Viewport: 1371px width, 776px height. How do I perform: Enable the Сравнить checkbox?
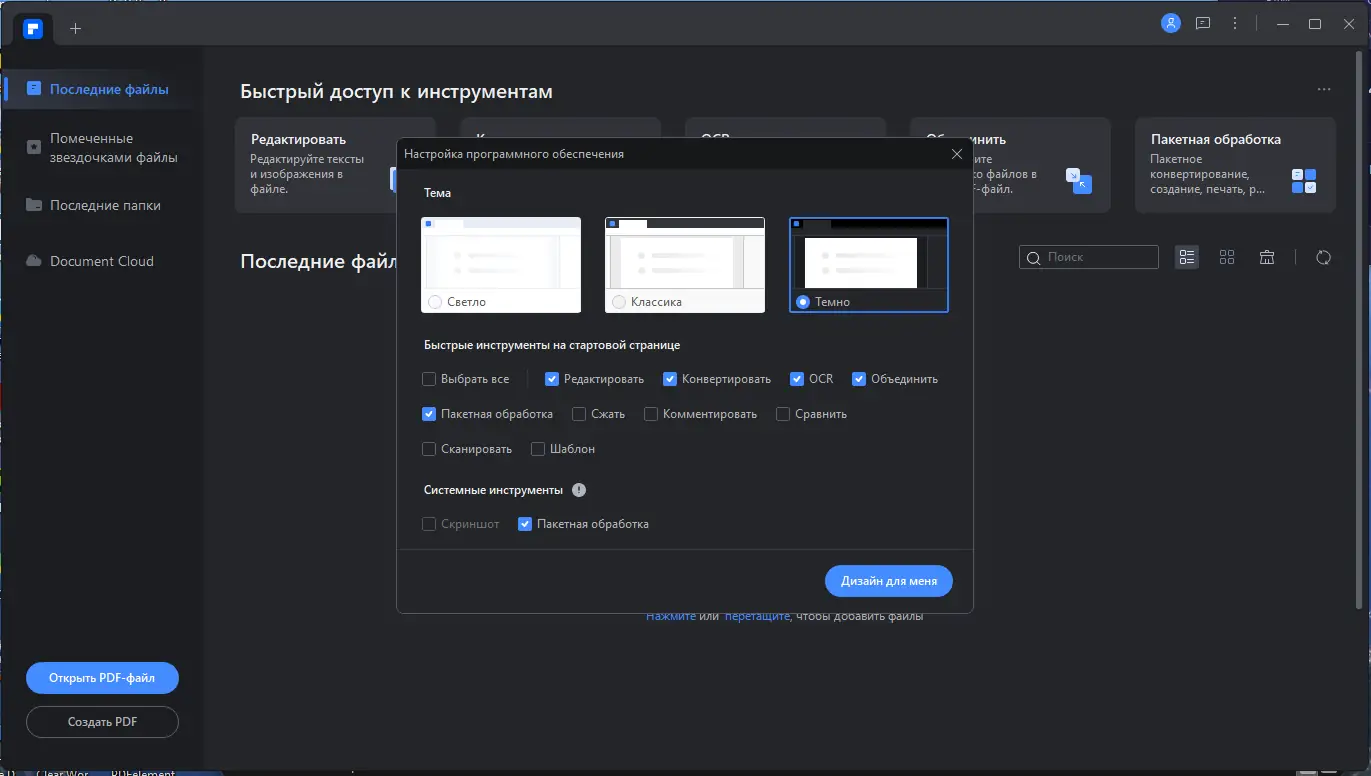pos(783,414)
